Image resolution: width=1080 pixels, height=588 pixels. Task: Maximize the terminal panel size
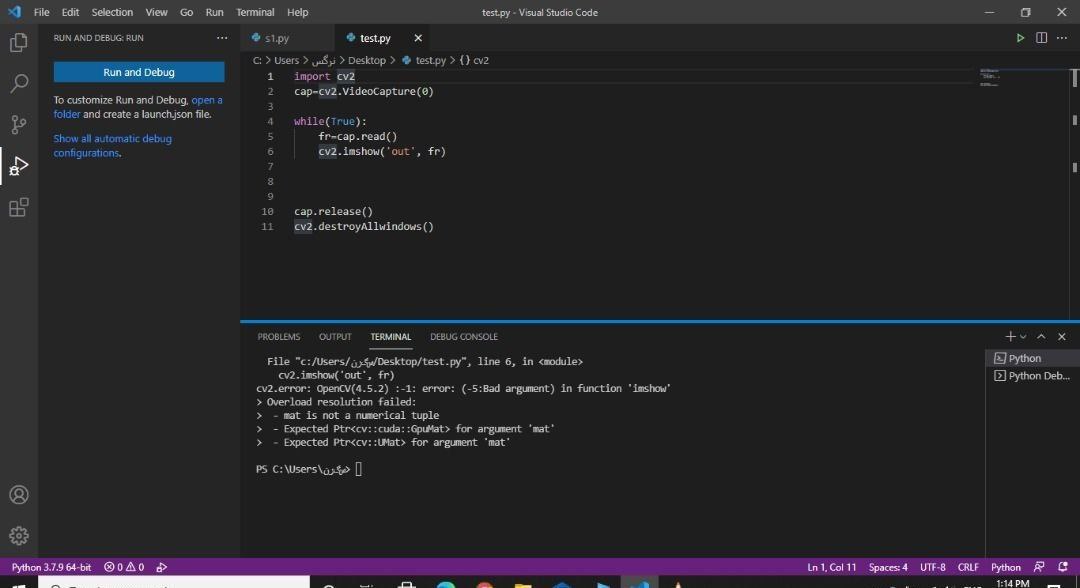click(x=1041, y=337)
